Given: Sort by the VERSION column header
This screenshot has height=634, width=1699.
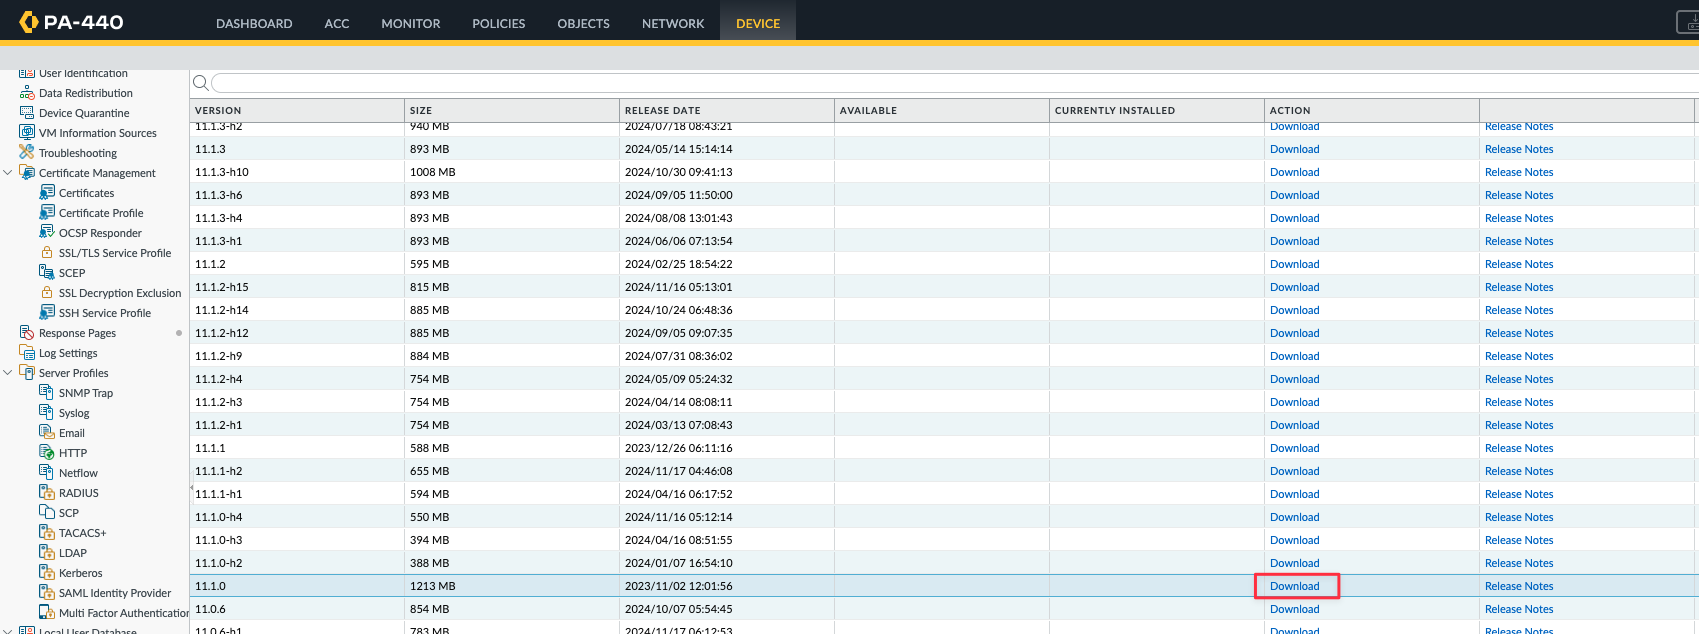Looking at the screenshot, I should point(297,110).
